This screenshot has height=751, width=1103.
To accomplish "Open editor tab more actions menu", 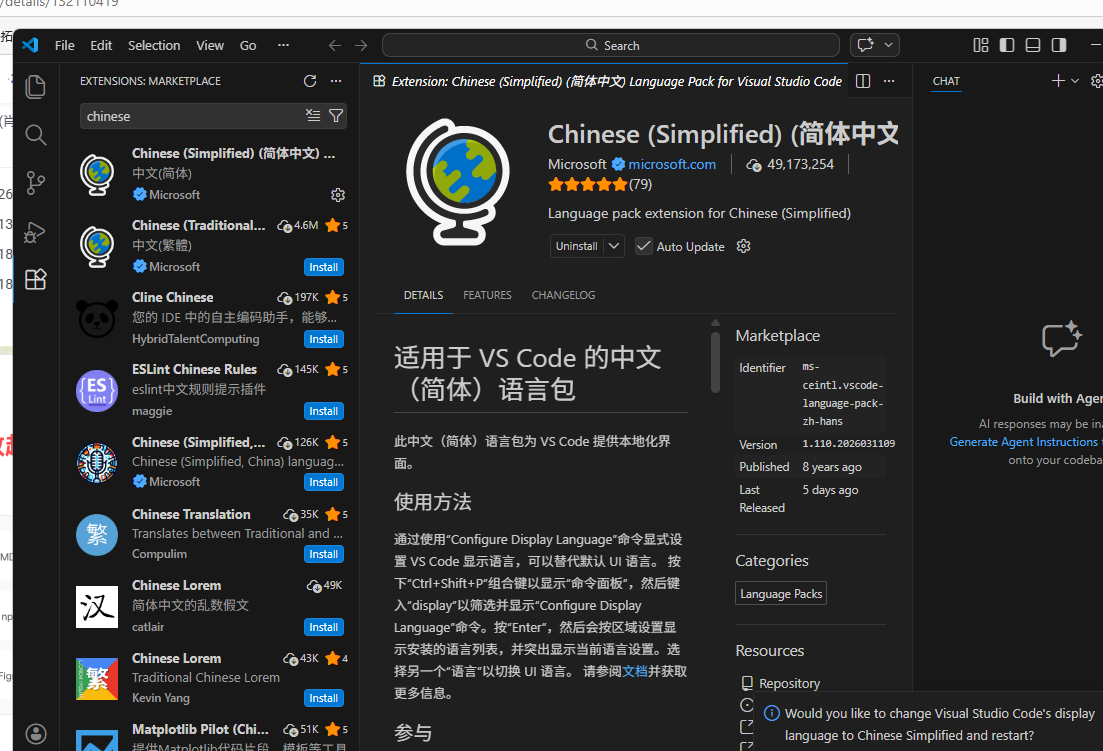I will click(x=889, y=81).
